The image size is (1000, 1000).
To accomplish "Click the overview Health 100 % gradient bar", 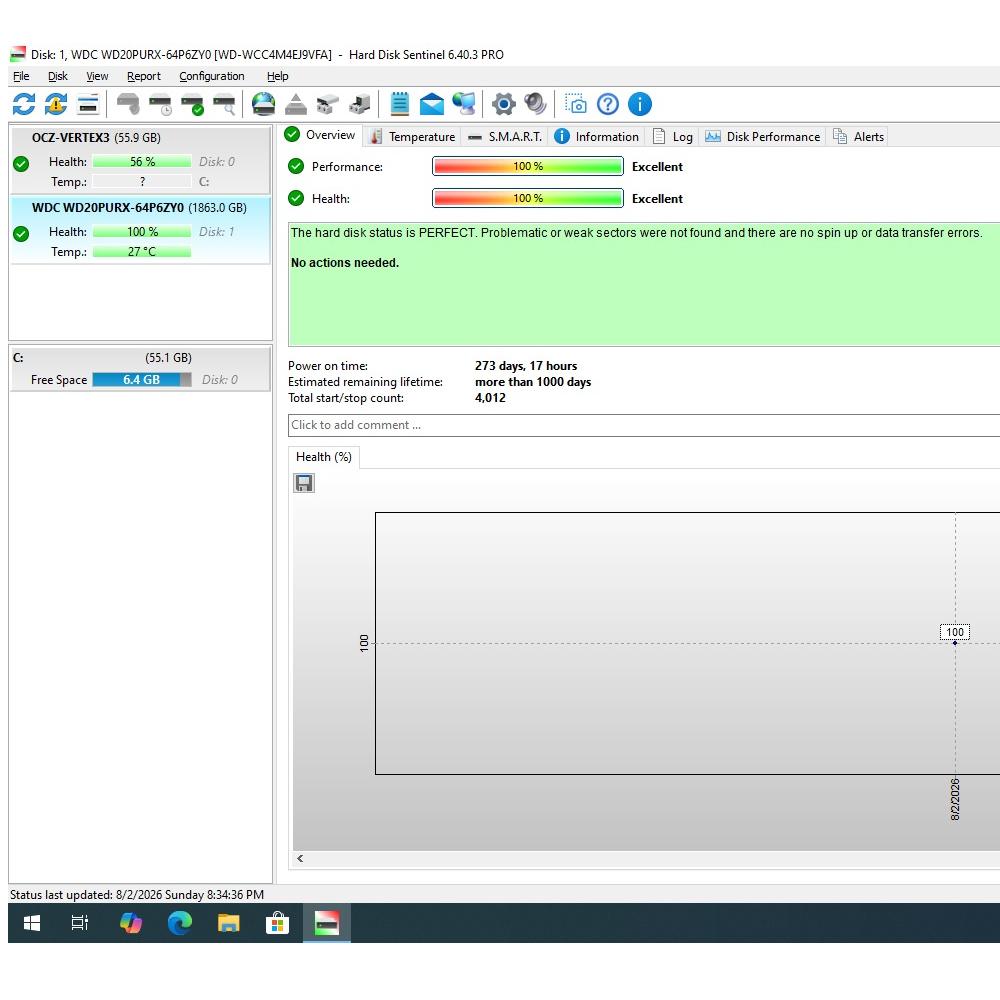I will coord(527,198).
